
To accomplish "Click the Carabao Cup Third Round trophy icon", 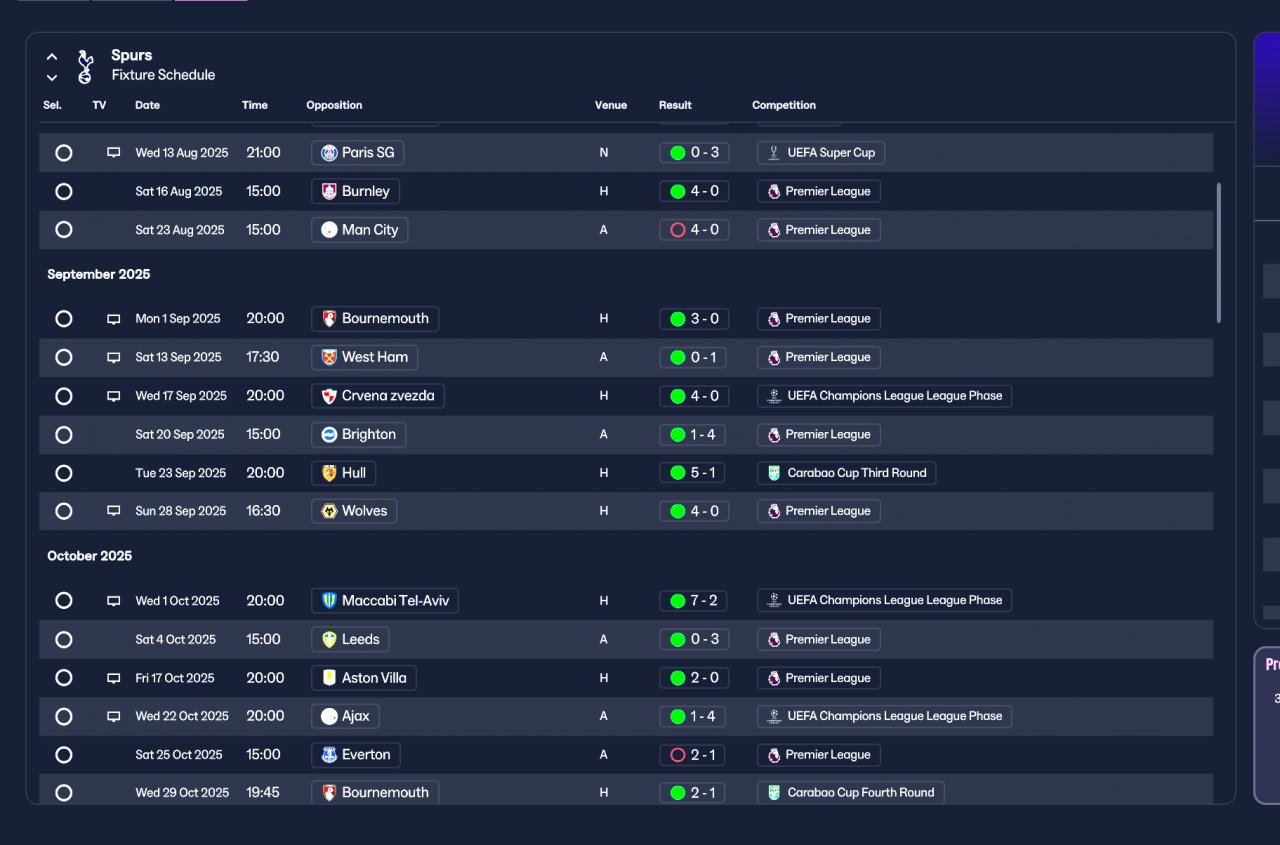I will point(773,473).
